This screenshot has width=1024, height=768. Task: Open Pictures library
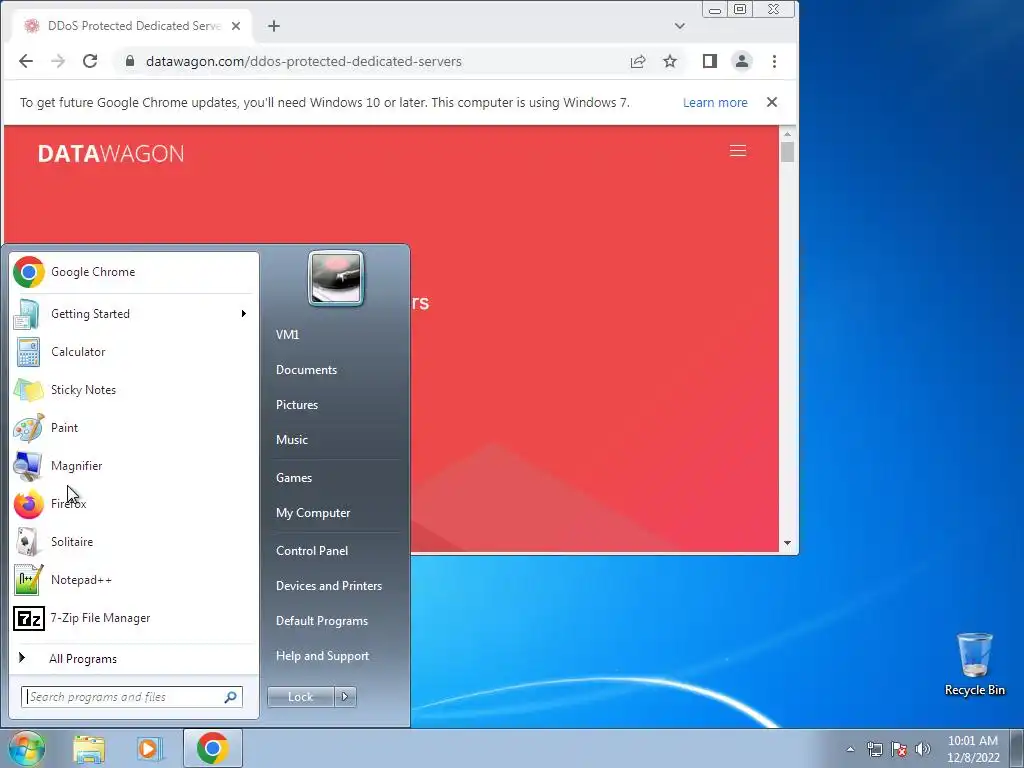296,405
